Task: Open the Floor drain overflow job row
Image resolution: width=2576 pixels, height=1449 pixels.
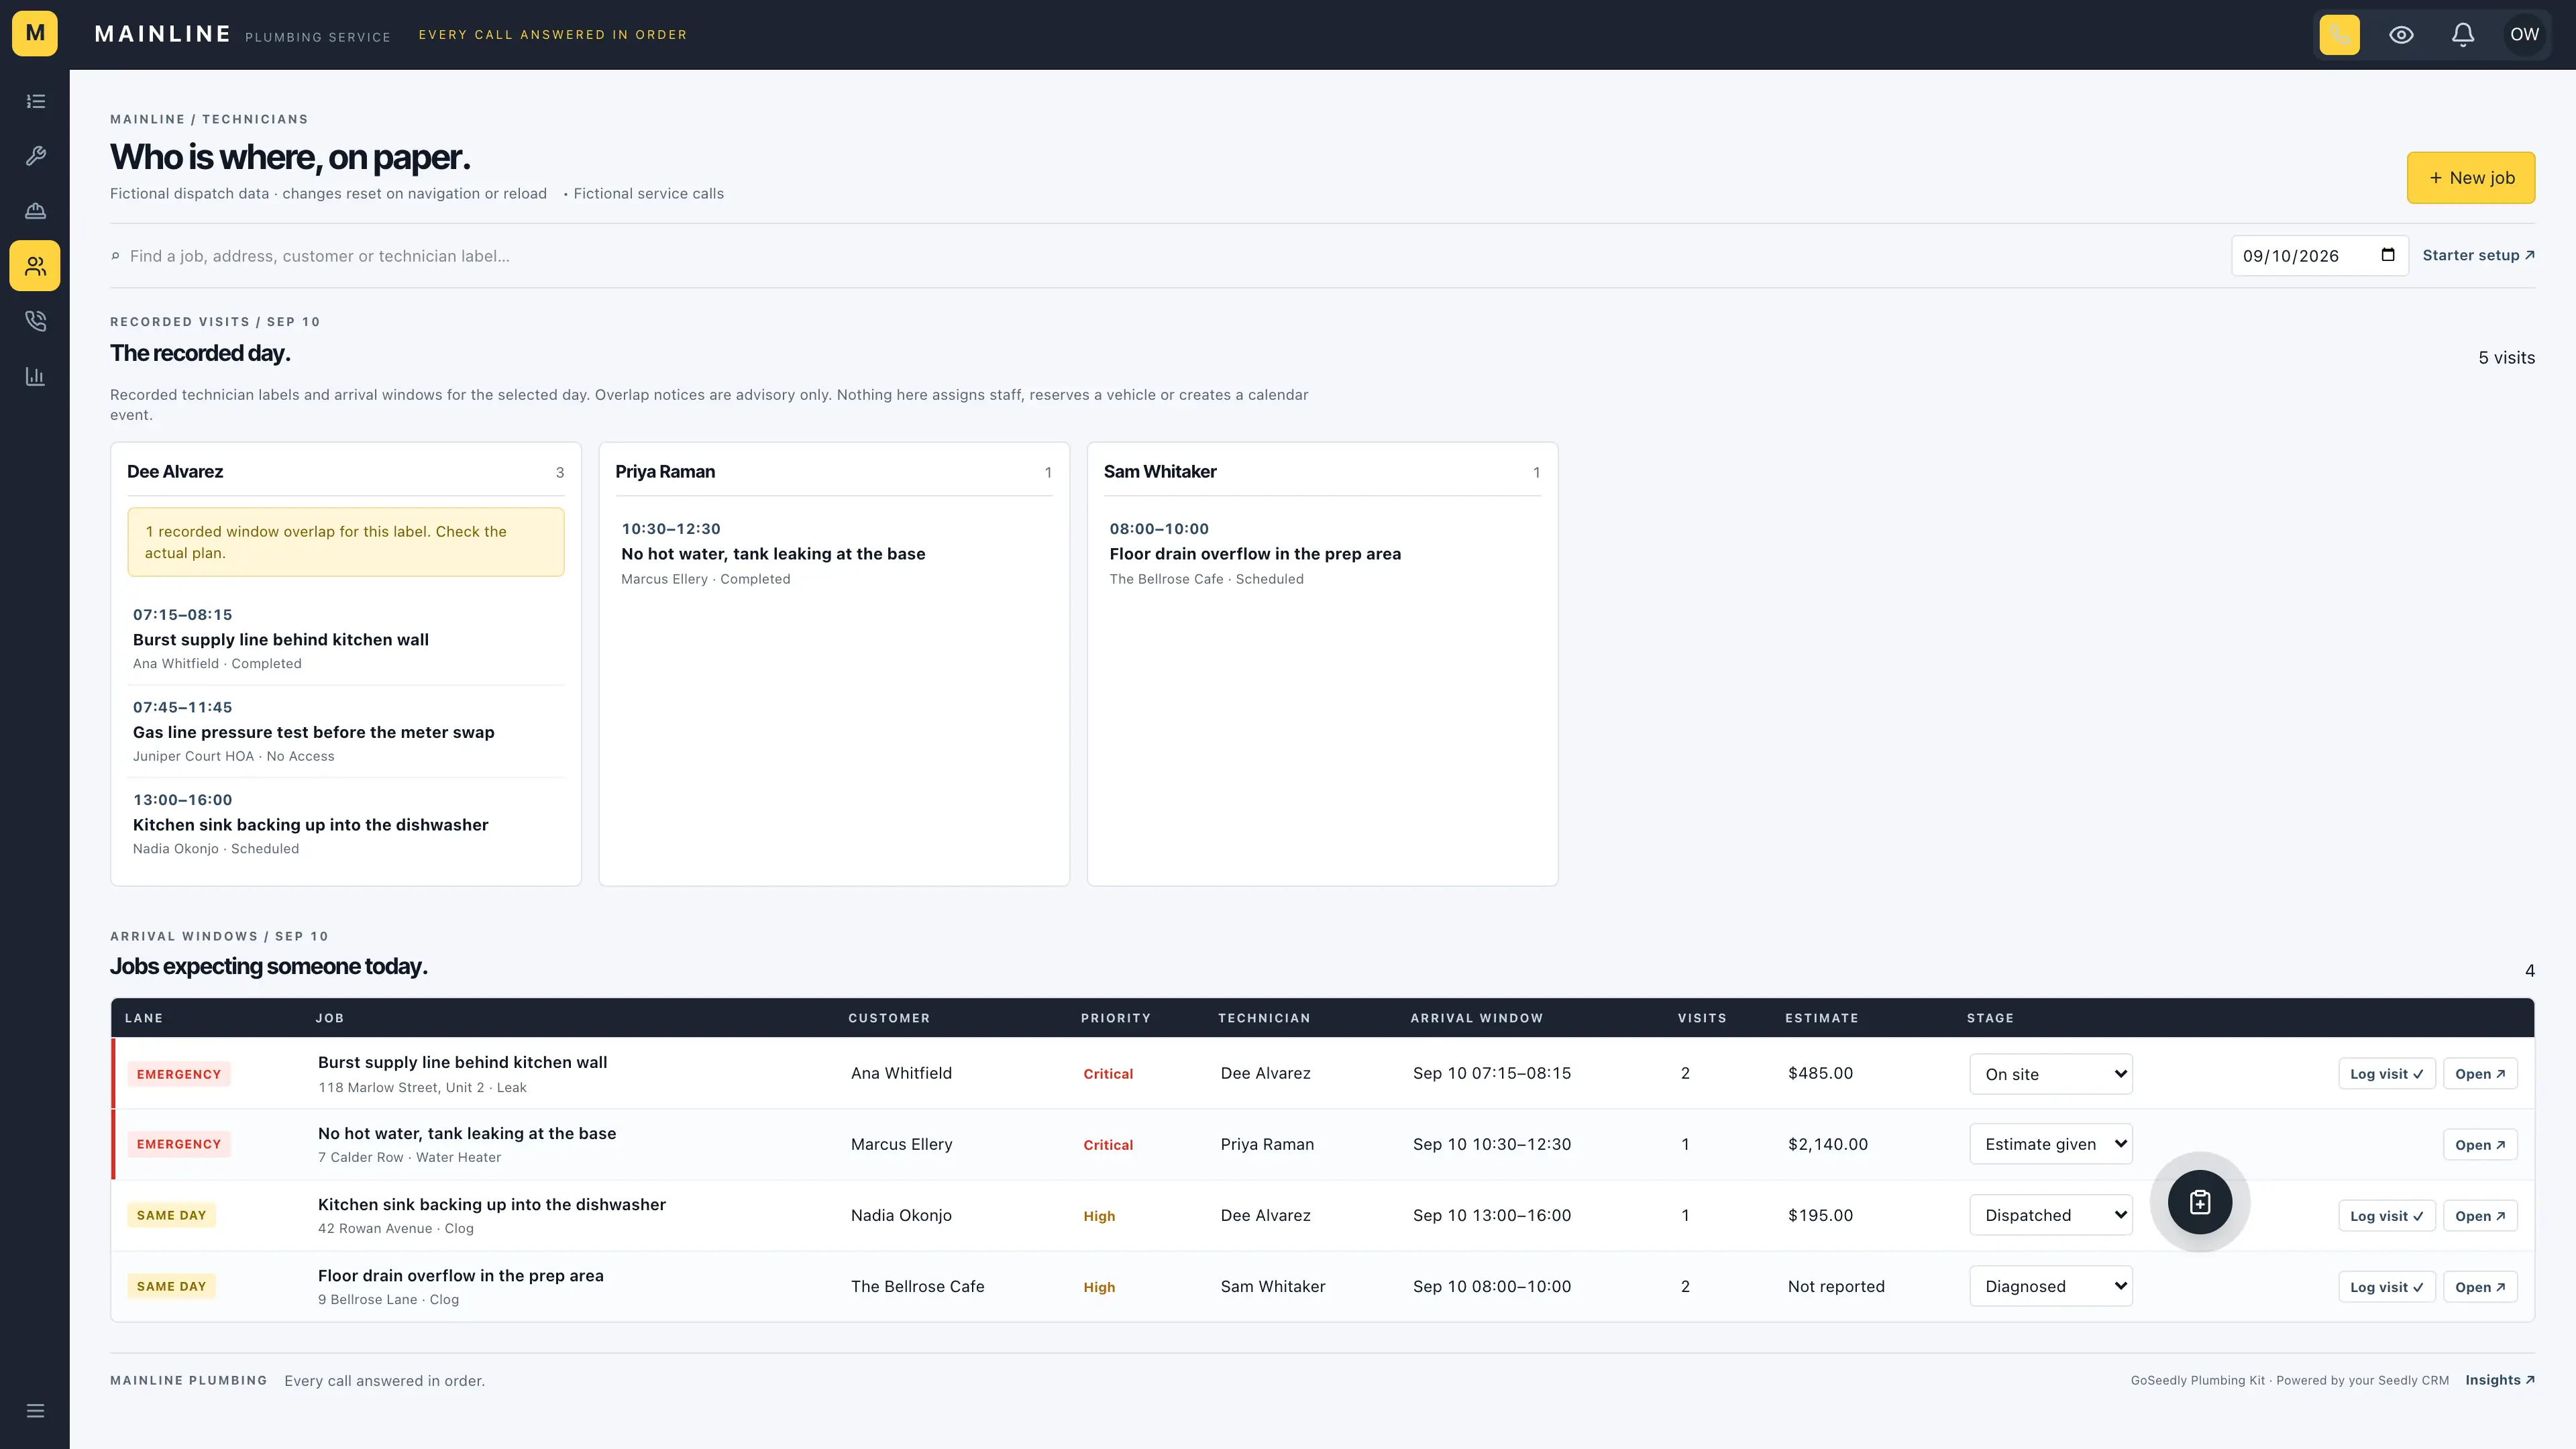Action: pos(2480,1287)
